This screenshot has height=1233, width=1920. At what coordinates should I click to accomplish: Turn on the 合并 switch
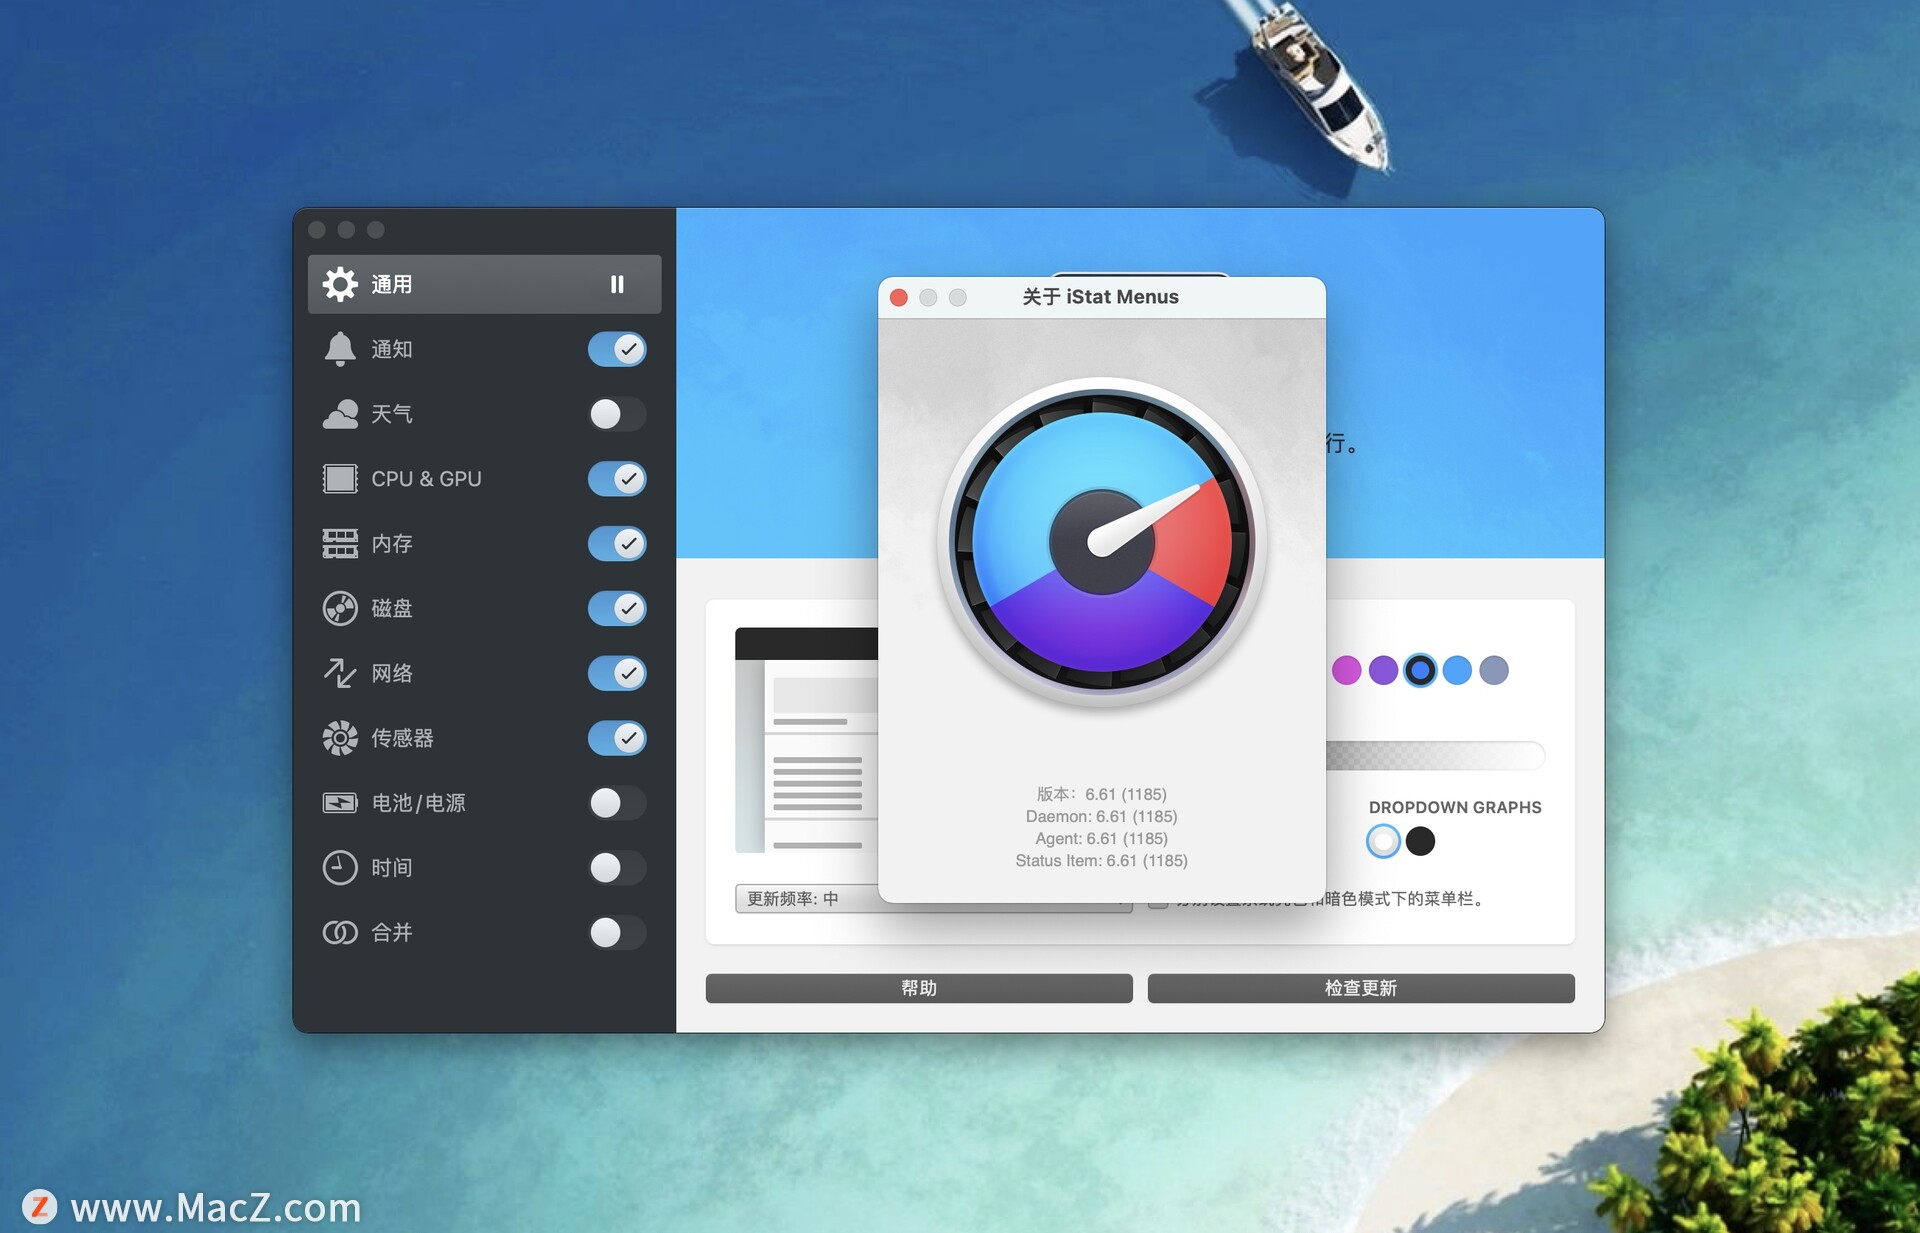point(617,932)
